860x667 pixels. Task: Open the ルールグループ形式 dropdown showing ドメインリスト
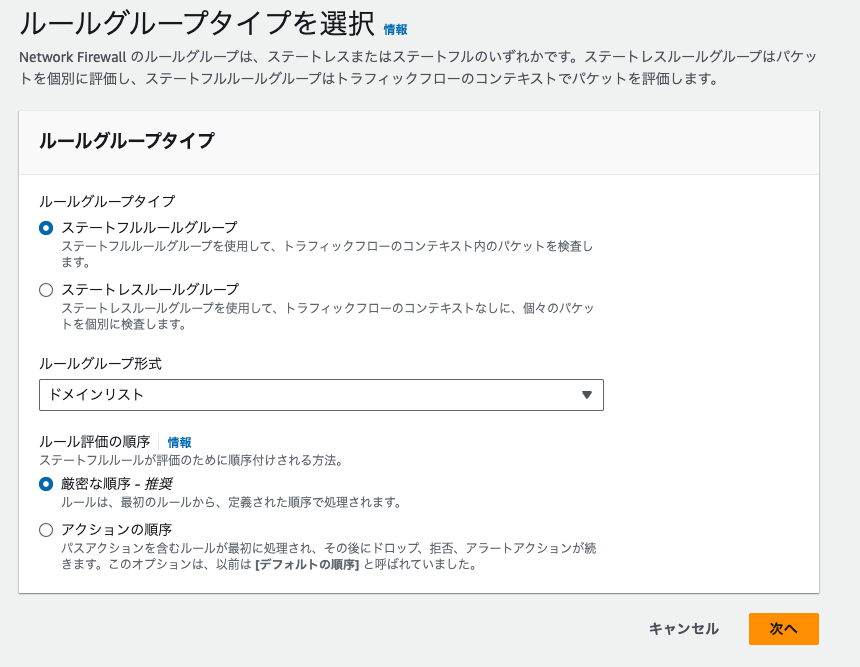coord(320,395)
